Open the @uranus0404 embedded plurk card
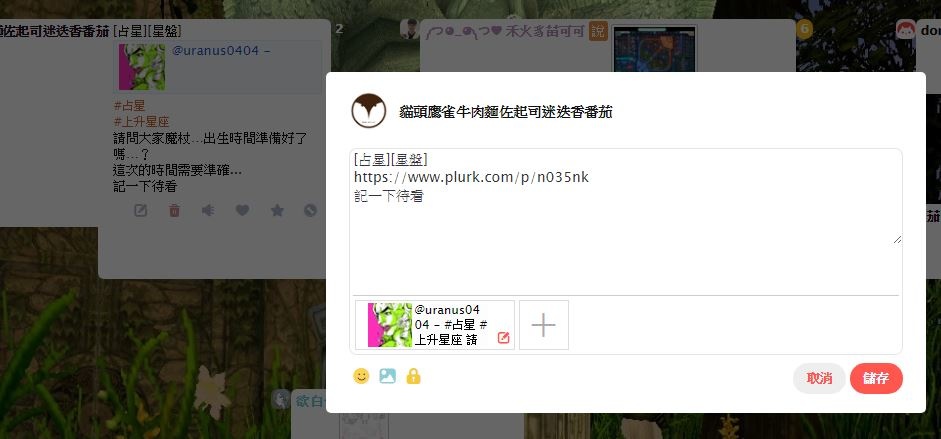The width and height of the screenshot is (941, 439). (x=218, y=67)
